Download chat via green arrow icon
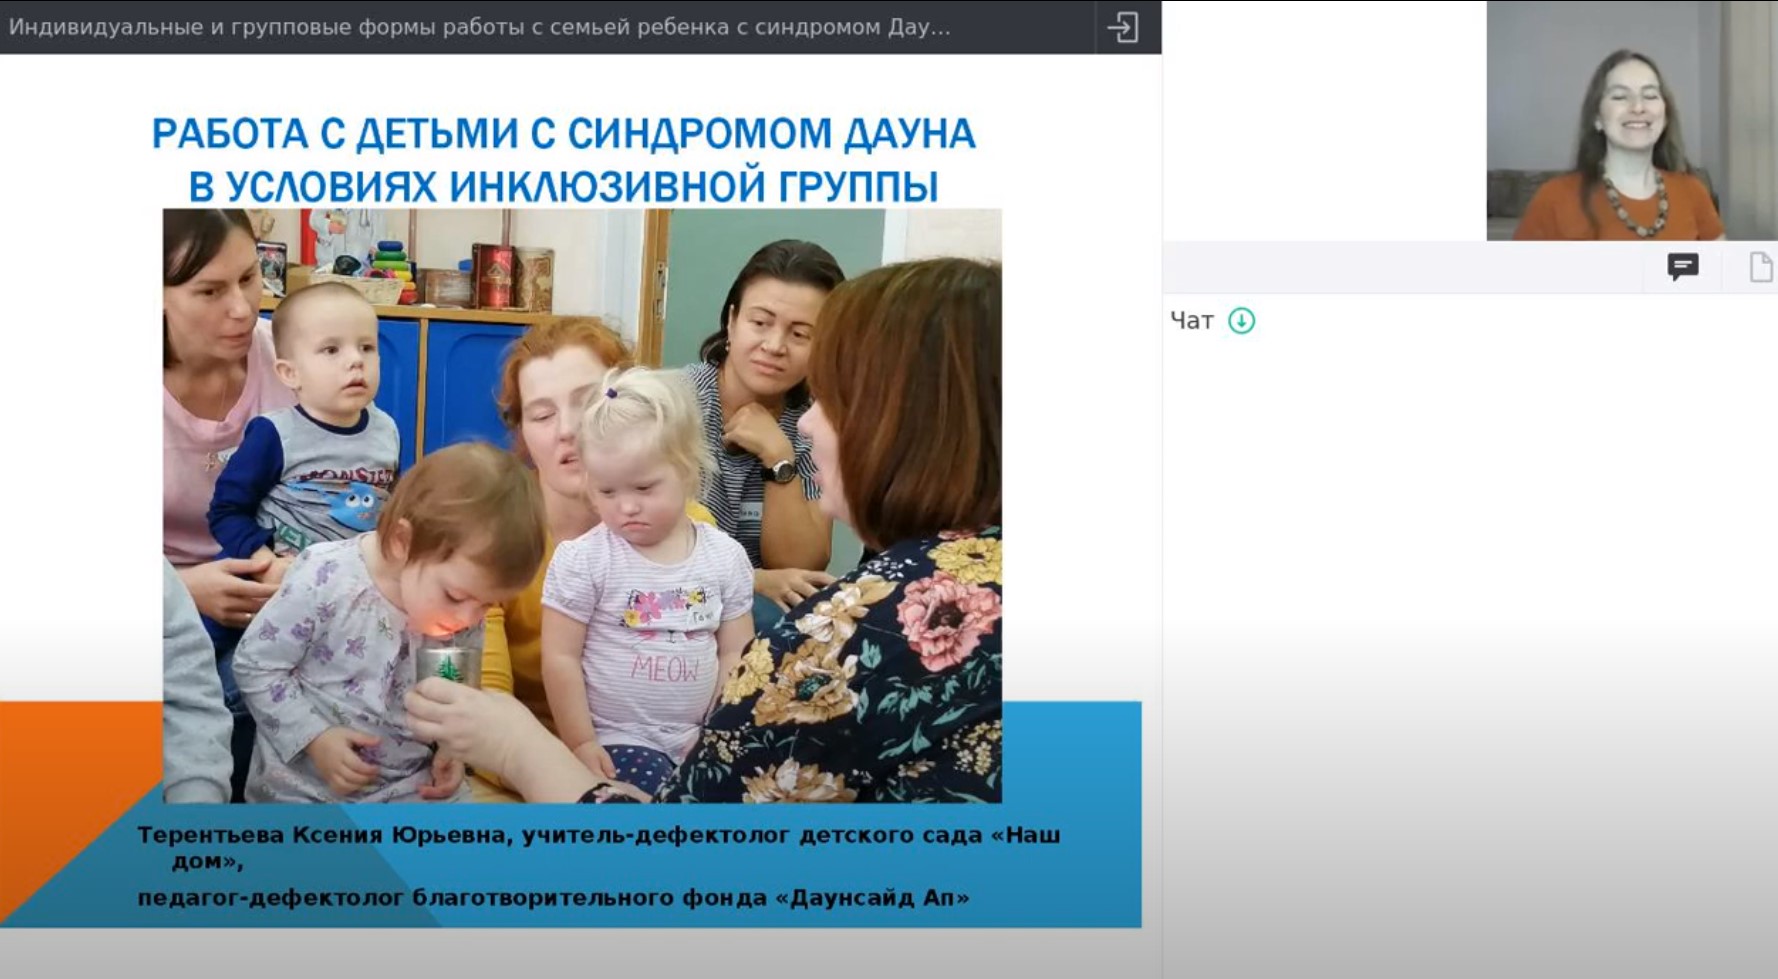Viewport: 1778px width, 979px height. [1241, 321]
